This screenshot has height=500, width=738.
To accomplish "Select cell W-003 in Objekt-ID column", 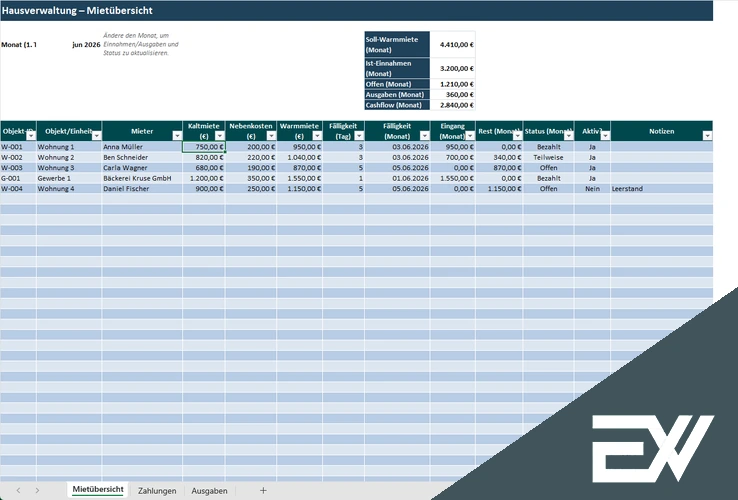I will pyautogui.click(x=18, y=168).
